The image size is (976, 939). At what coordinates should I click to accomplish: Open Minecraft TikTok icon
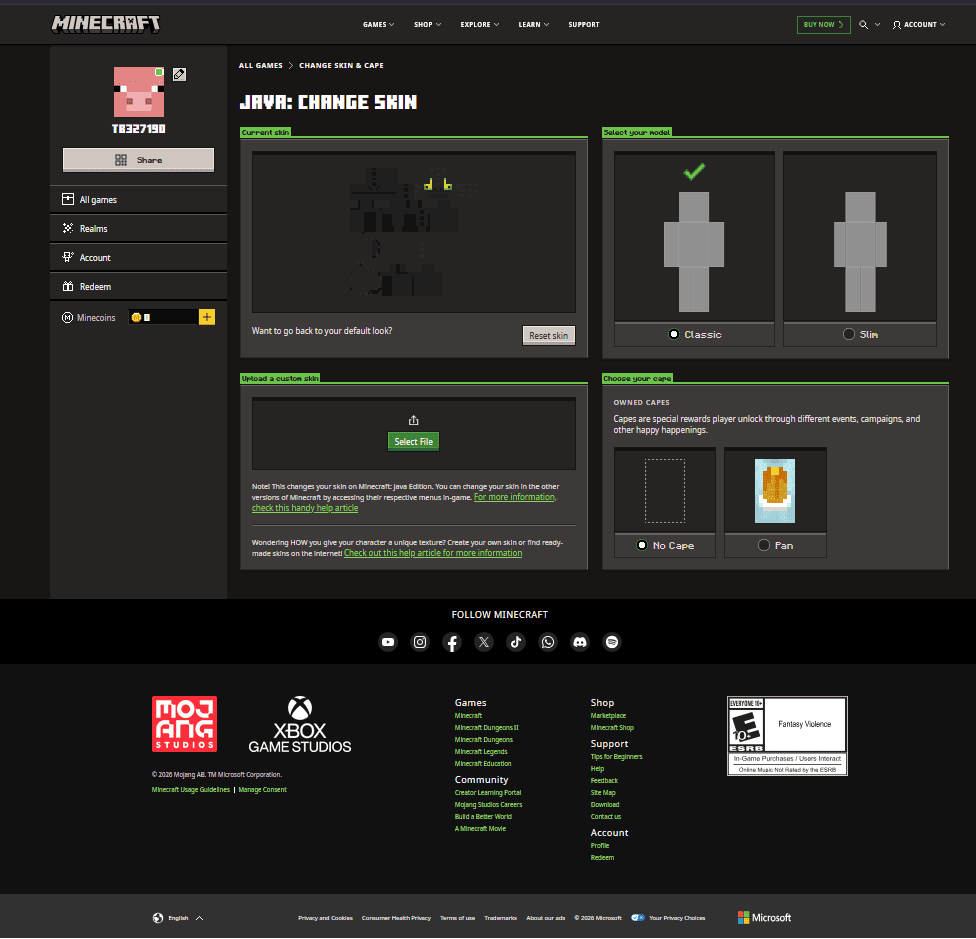coord(516,642)
